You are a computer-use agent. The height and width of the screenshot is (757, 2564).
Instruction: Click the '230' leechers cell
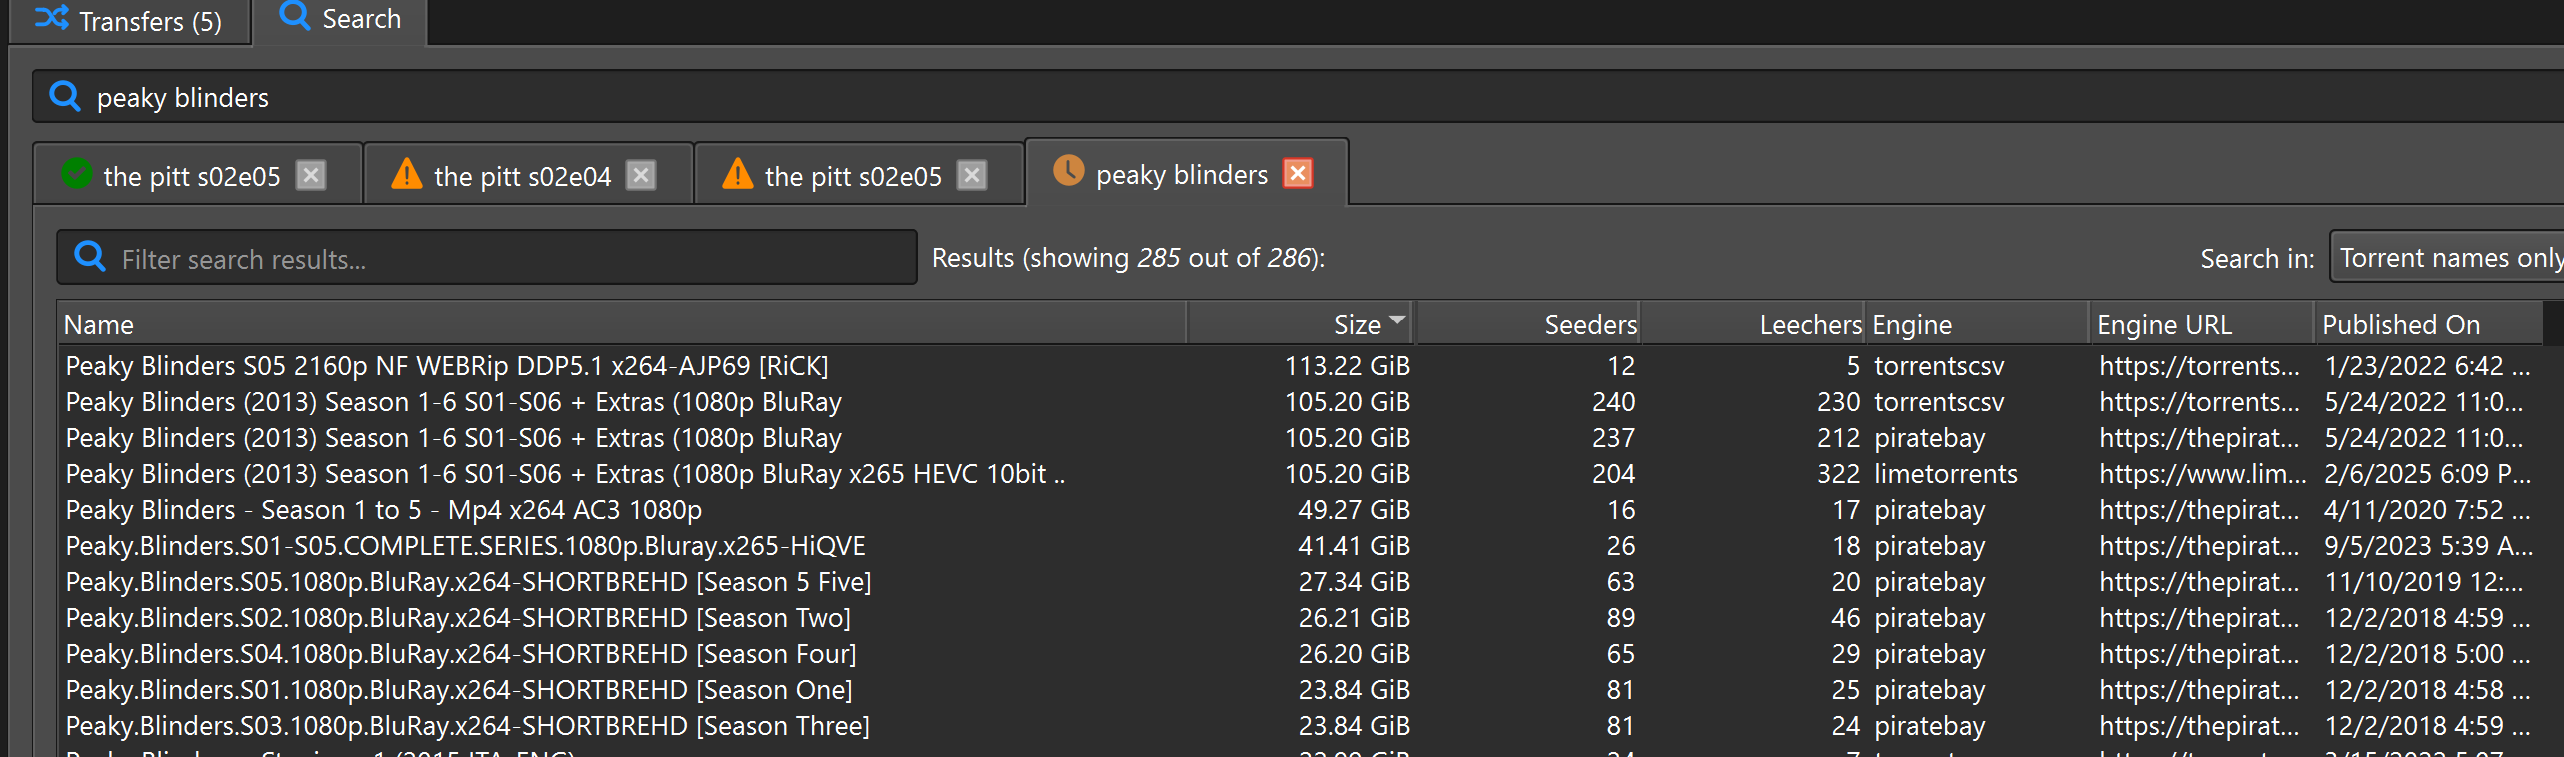point(1839,402)
